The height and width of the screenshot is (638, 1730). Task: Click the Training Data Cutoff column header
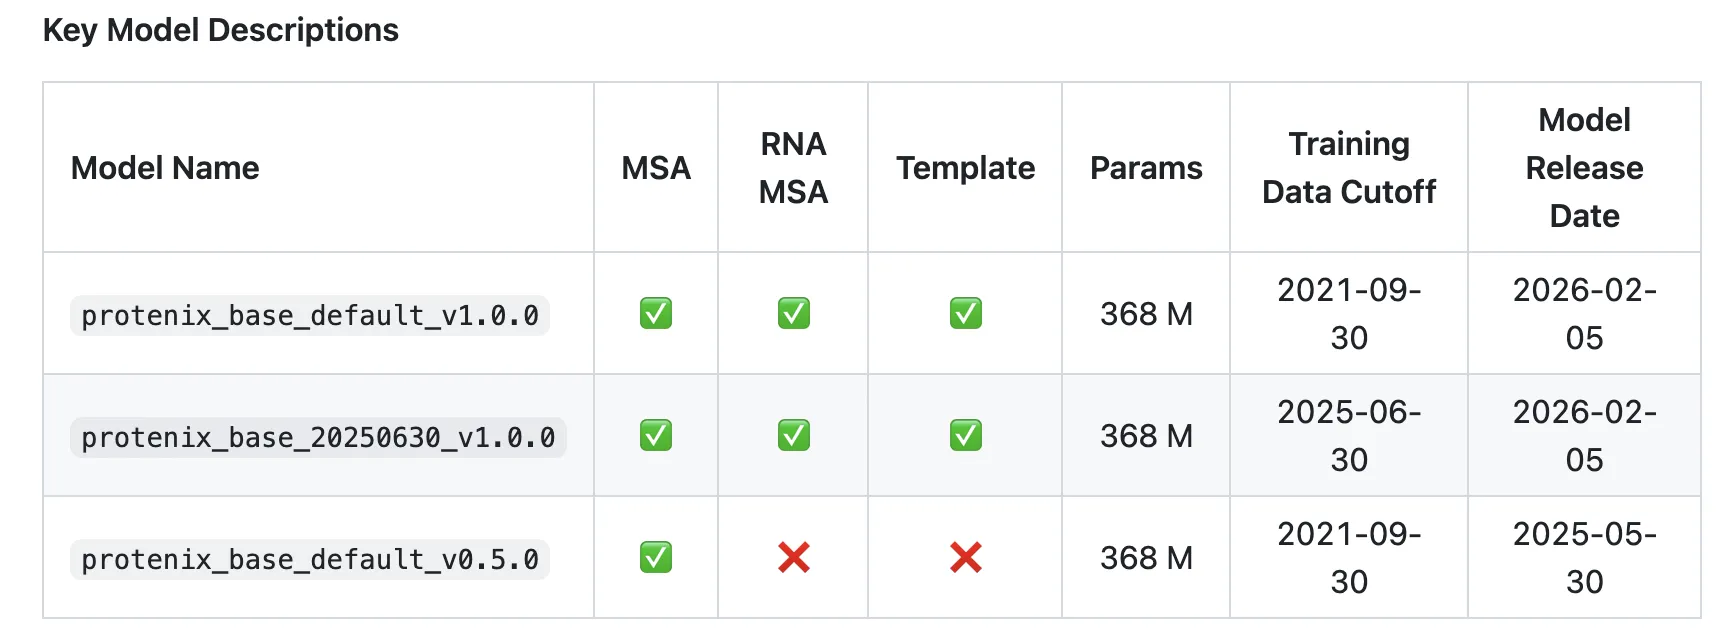pos(1349,168)
